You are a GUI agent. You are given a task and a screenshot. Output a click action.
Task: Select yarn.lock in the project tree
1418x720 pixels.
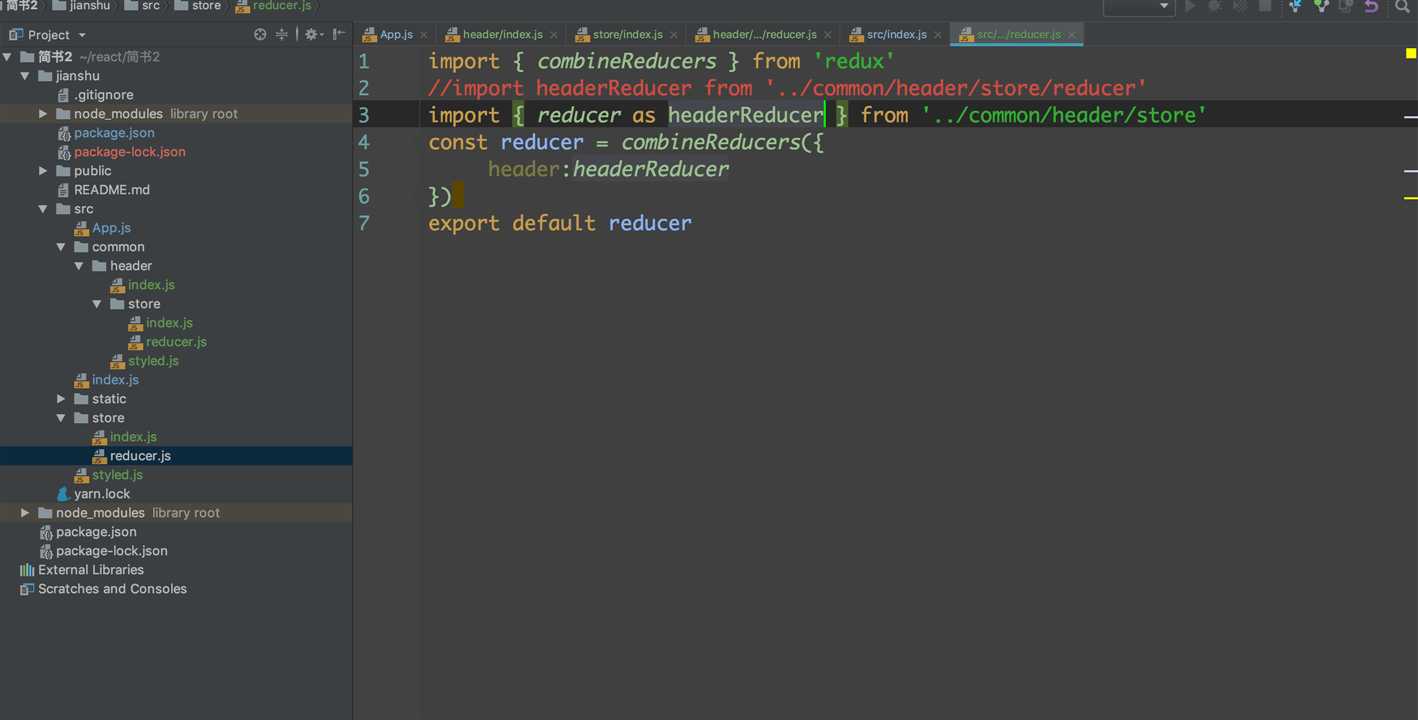(102, 494)
